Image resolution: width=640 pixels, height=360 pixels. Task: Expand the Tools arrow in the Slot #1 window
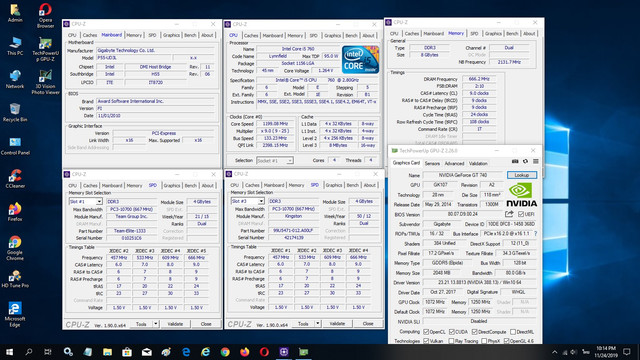coord(156,324)
